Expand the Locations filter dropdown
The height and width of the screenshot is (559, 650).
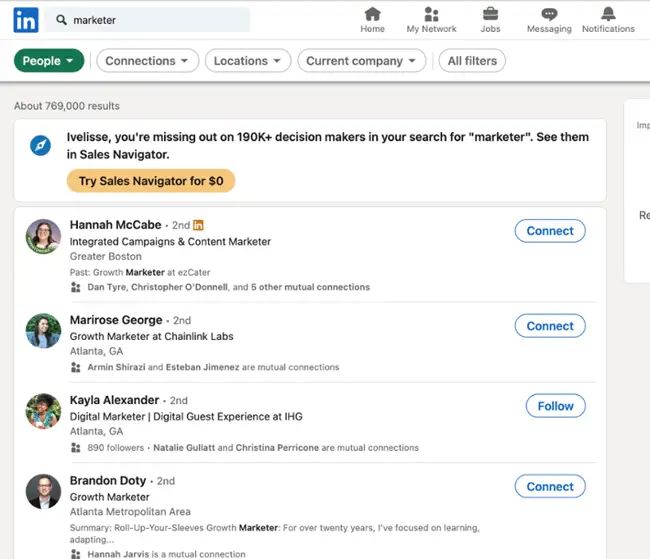(248, 61)
